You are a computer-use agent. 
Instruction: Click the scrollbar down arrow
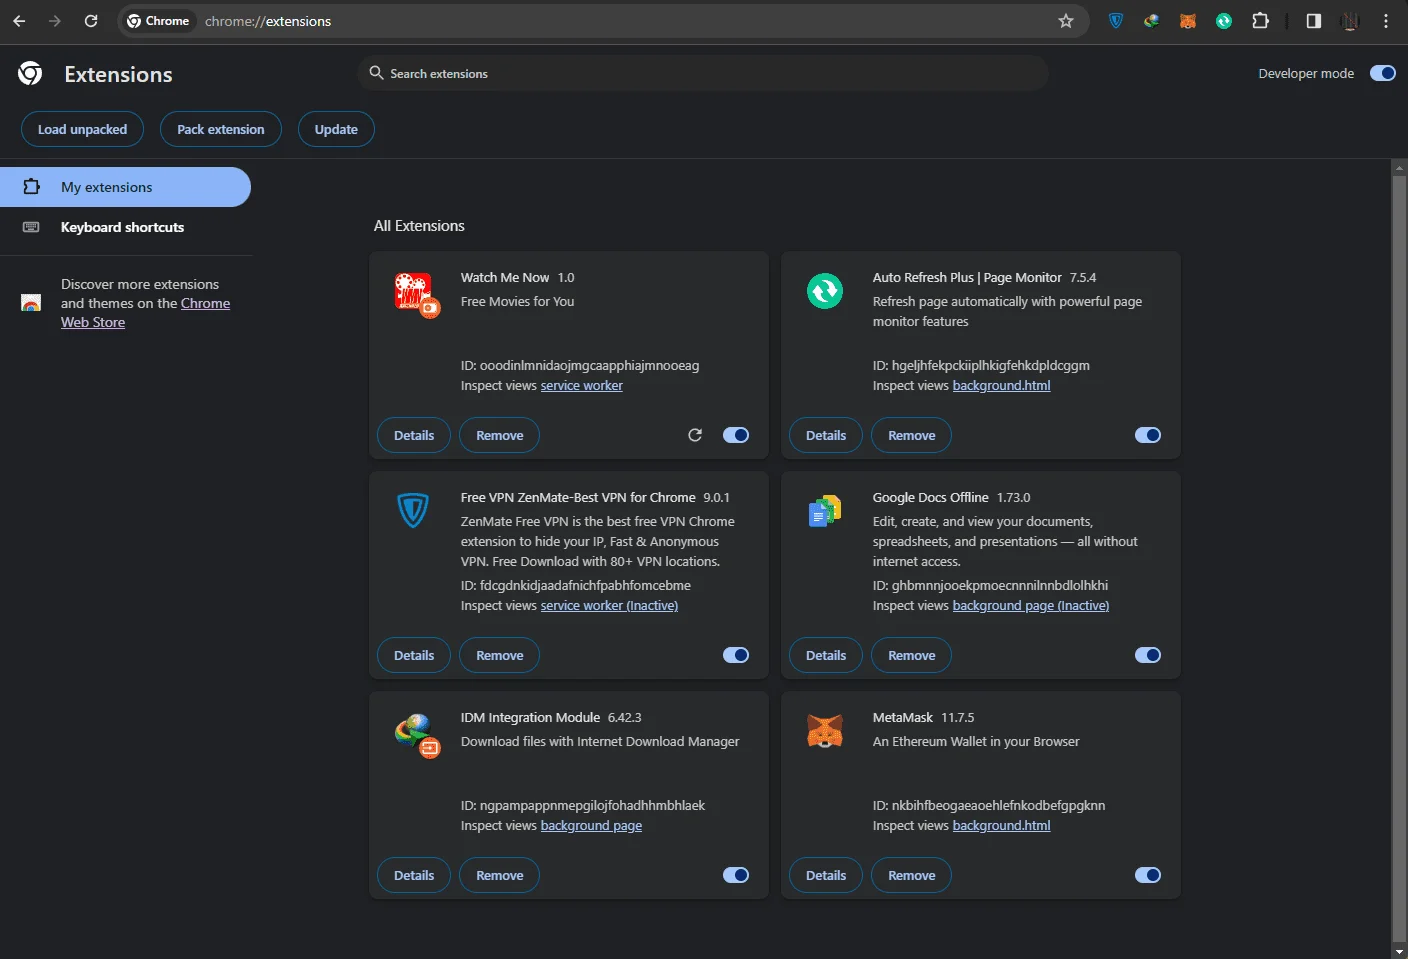(1400, 951)
